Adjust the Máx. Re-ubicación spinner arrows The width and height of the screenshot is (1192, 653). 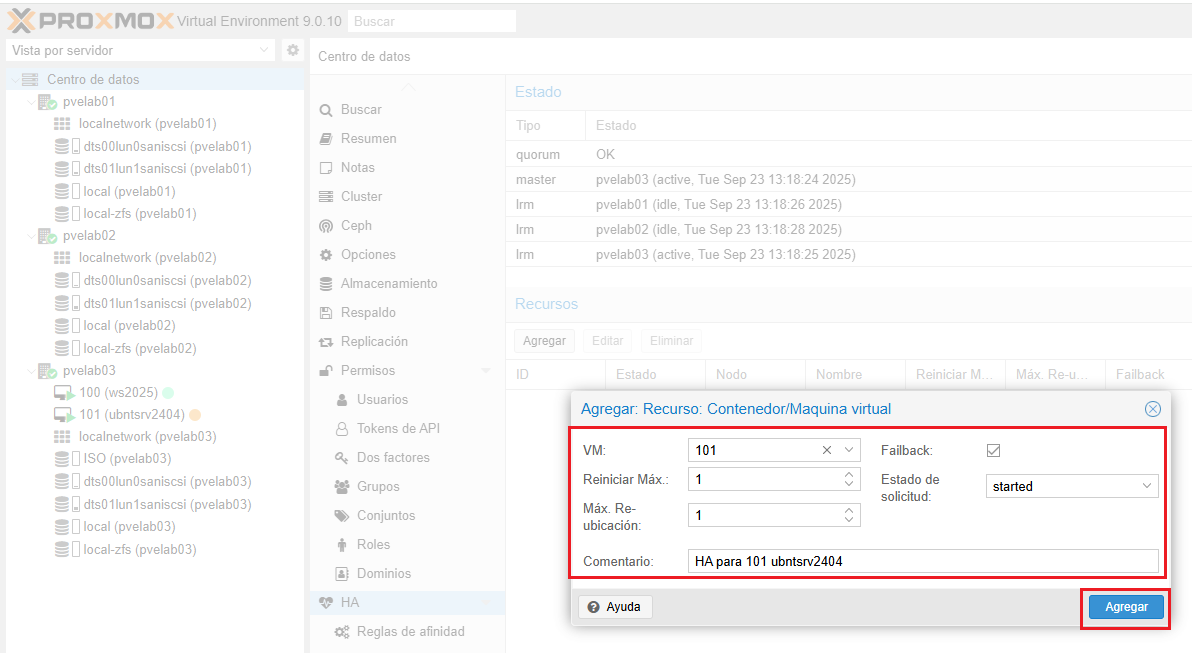849,515
